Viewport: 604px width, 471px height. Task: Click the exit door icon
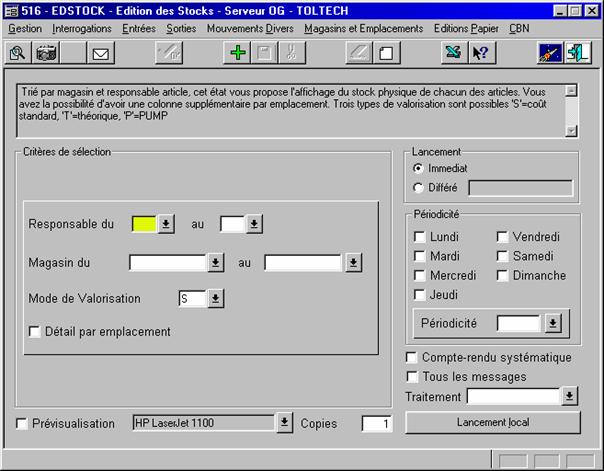580,53
